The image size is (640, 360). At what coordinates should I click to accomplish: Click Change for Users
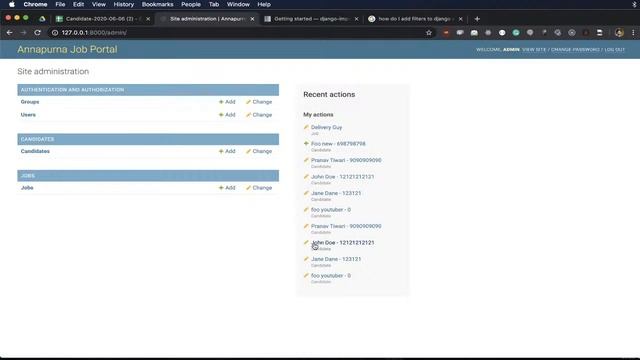(259, 115)
